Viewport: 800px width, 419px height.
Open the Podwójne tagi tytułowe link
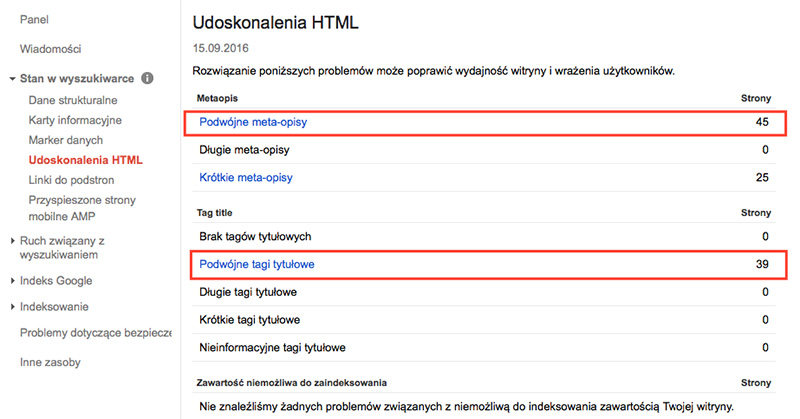pyautogui.click(x=263, y=264)
